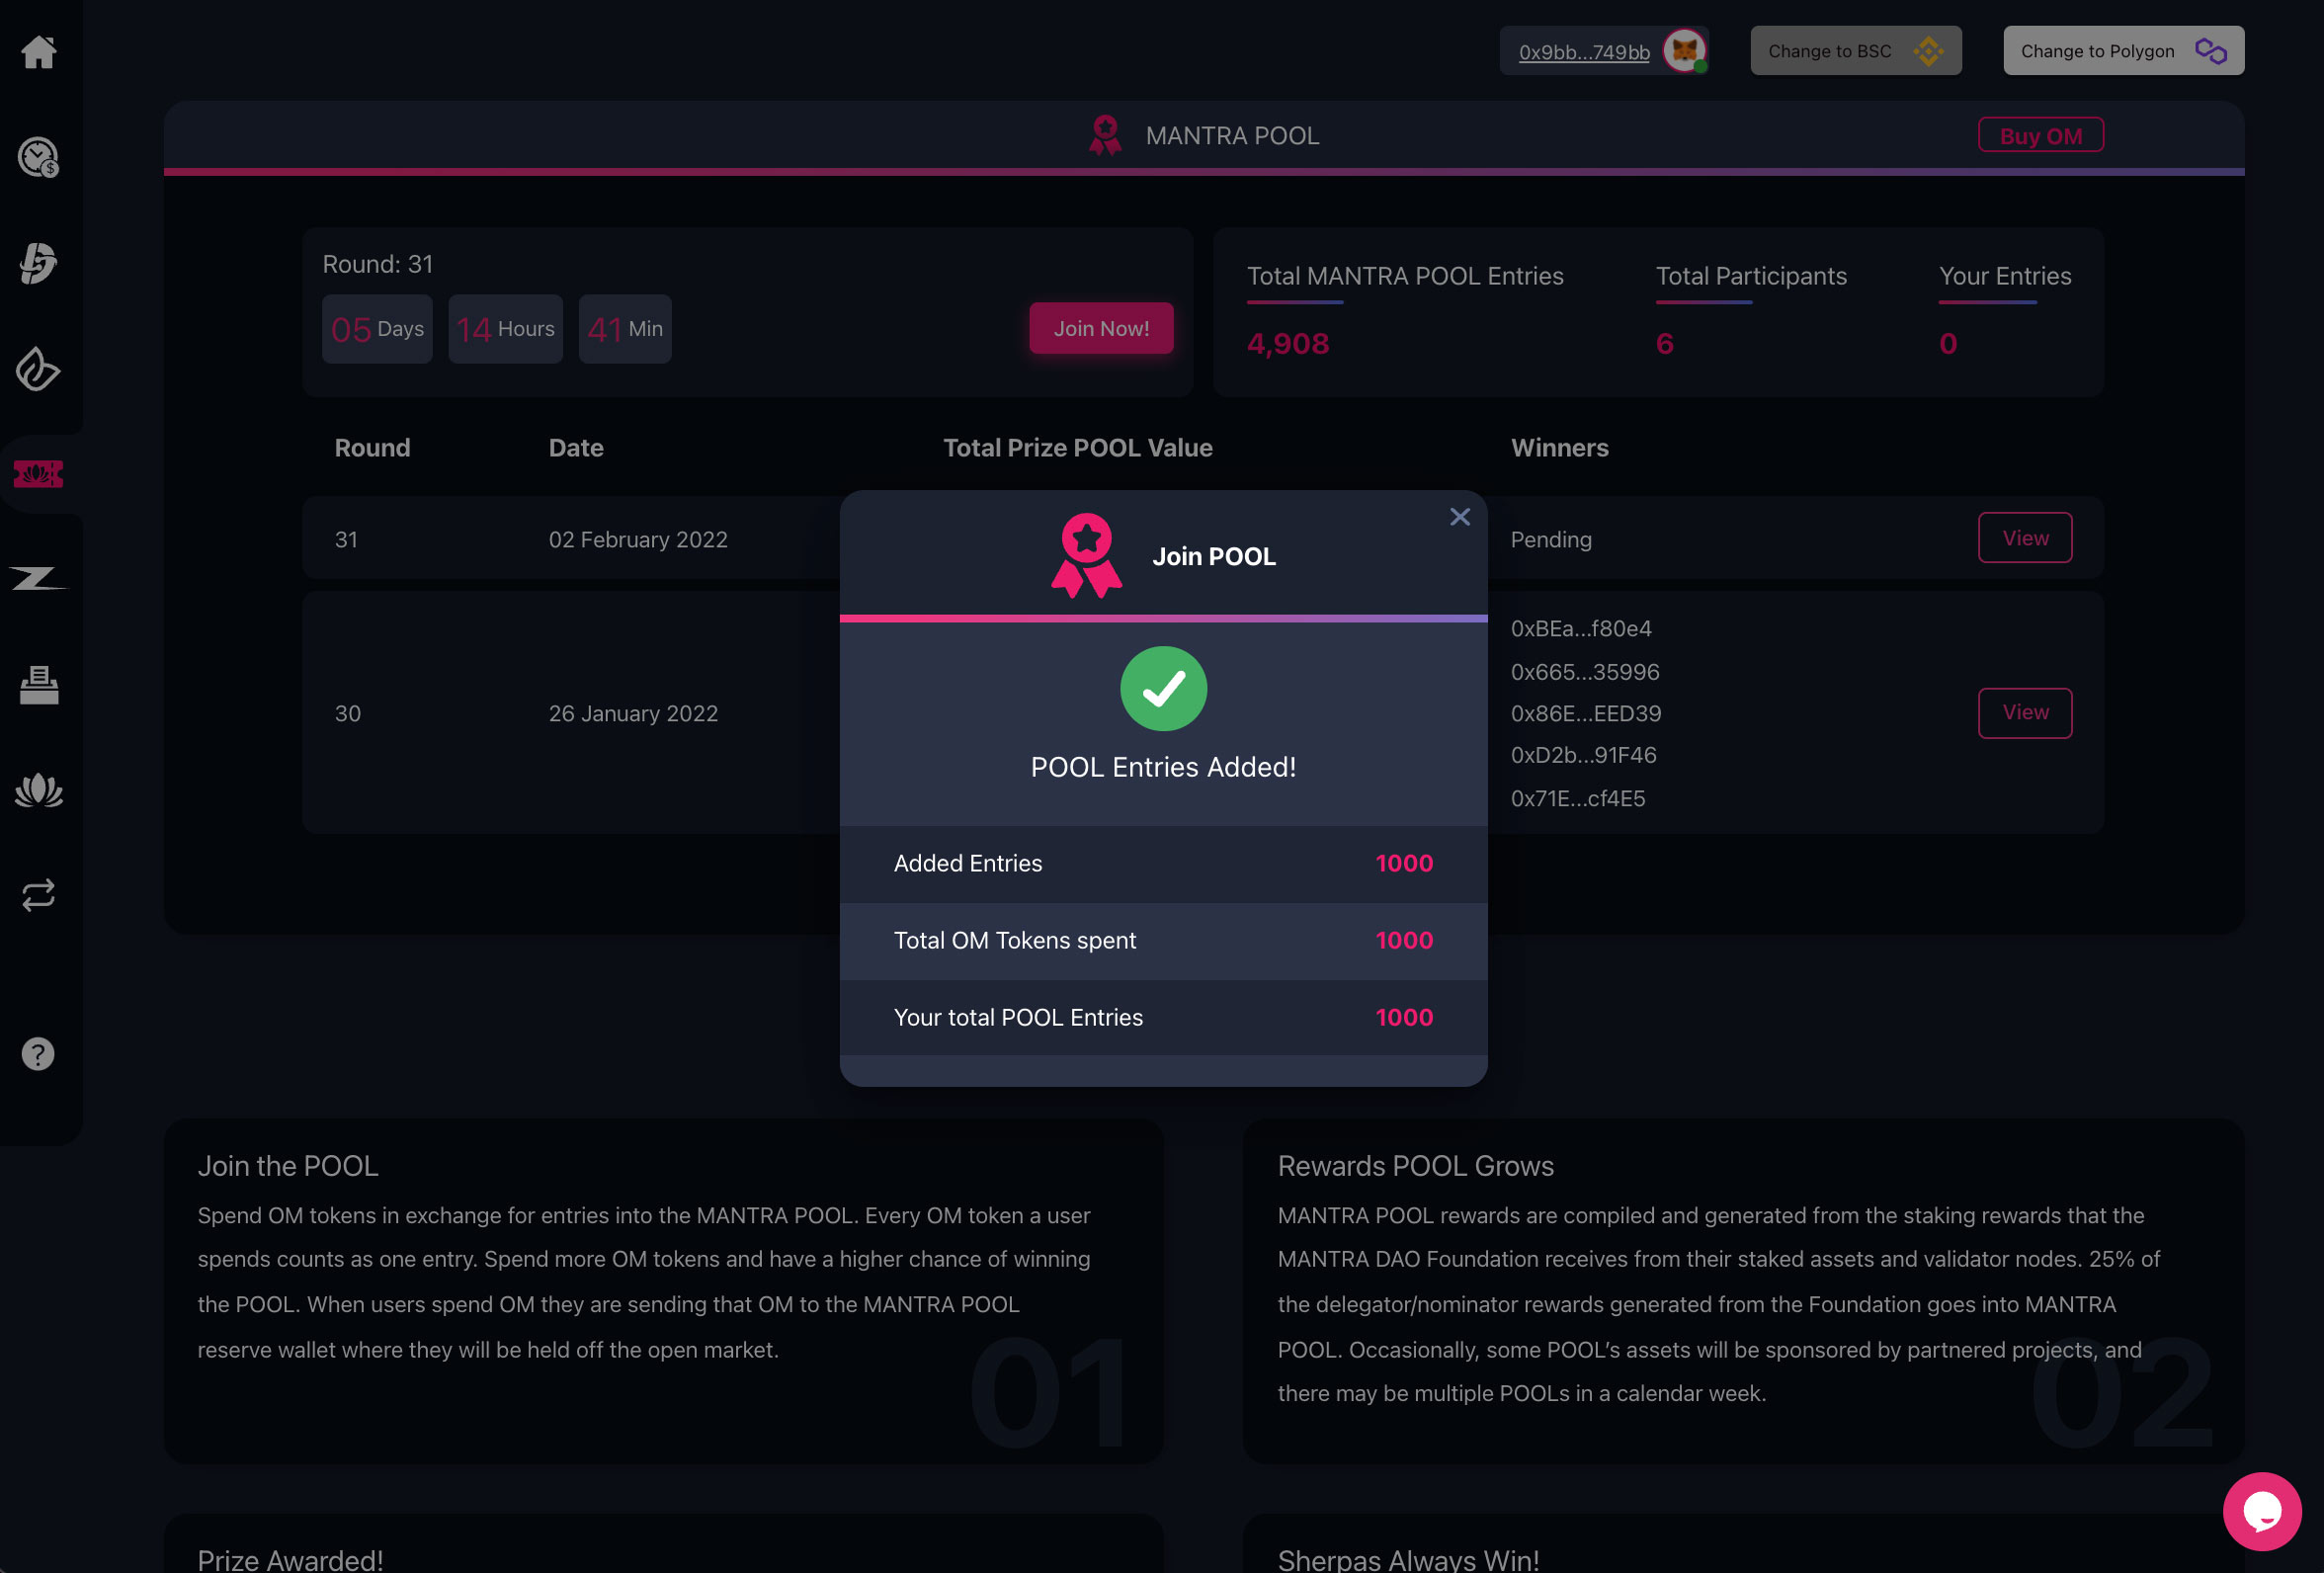Click Total Prize POOL Value header
The width and height of the screenshot is (2324, 1573).
tap(1078, 448)
